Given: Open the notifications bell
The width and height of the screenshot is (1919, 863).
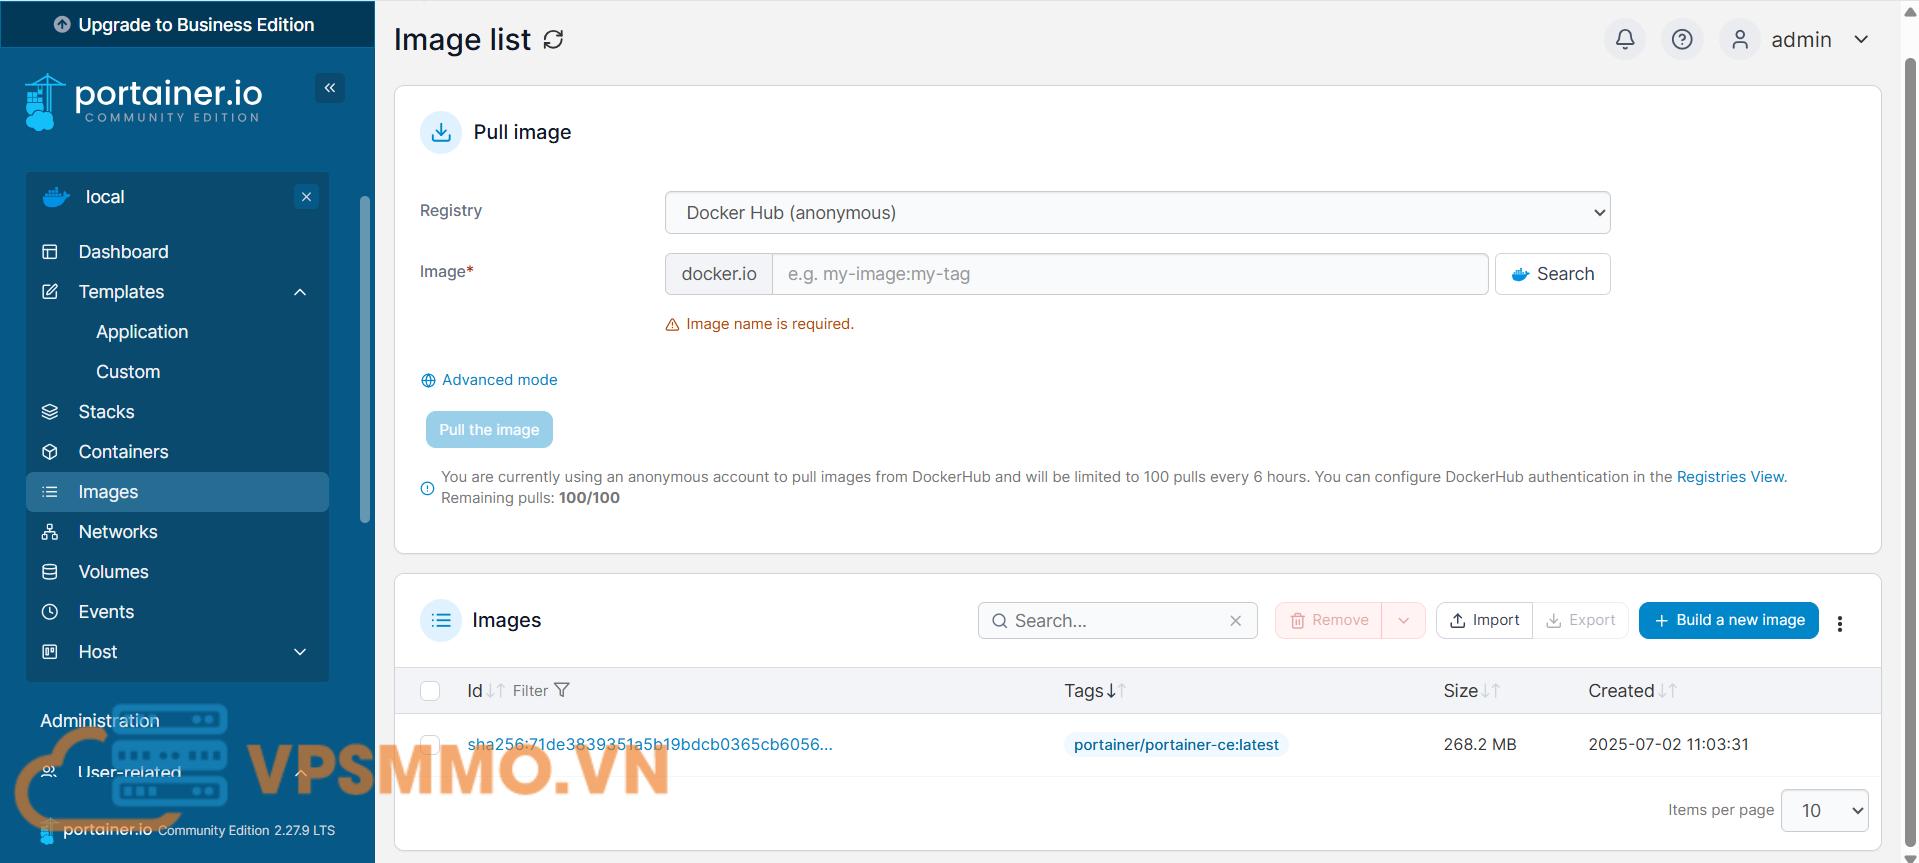Looking at the screenshot, I should (1625, 39).
